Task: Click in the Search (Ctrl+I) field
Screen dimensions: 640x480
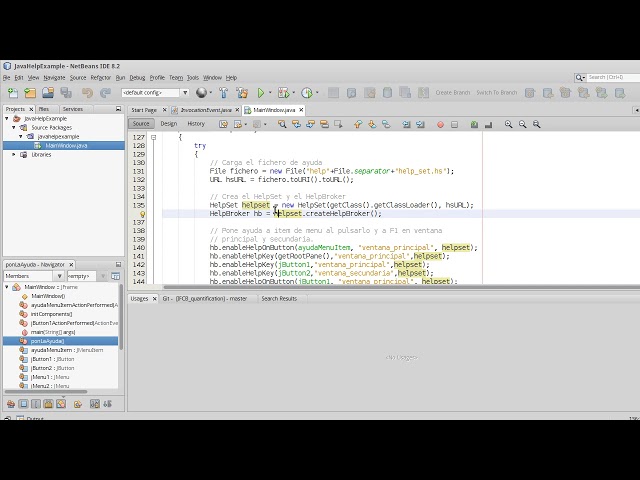Action: [613, 77]
